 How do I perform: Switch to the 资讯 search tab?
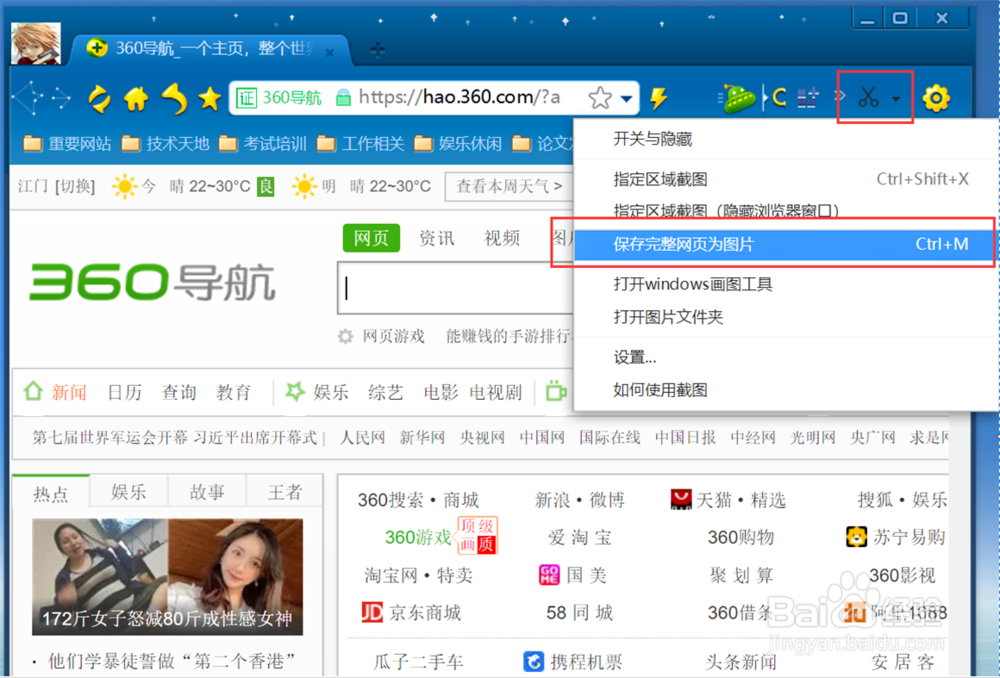pos(437,238)
